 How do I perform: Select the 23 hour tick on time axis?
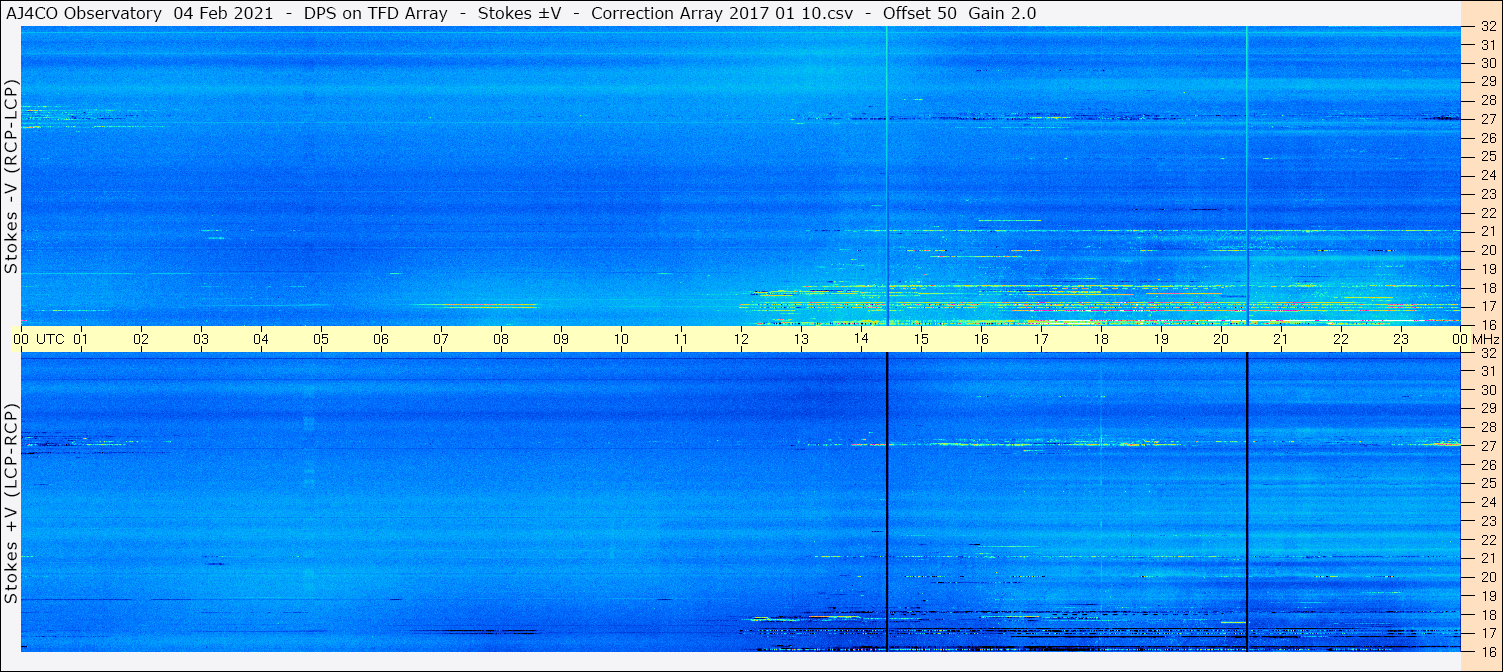(x=1401, y=339)
